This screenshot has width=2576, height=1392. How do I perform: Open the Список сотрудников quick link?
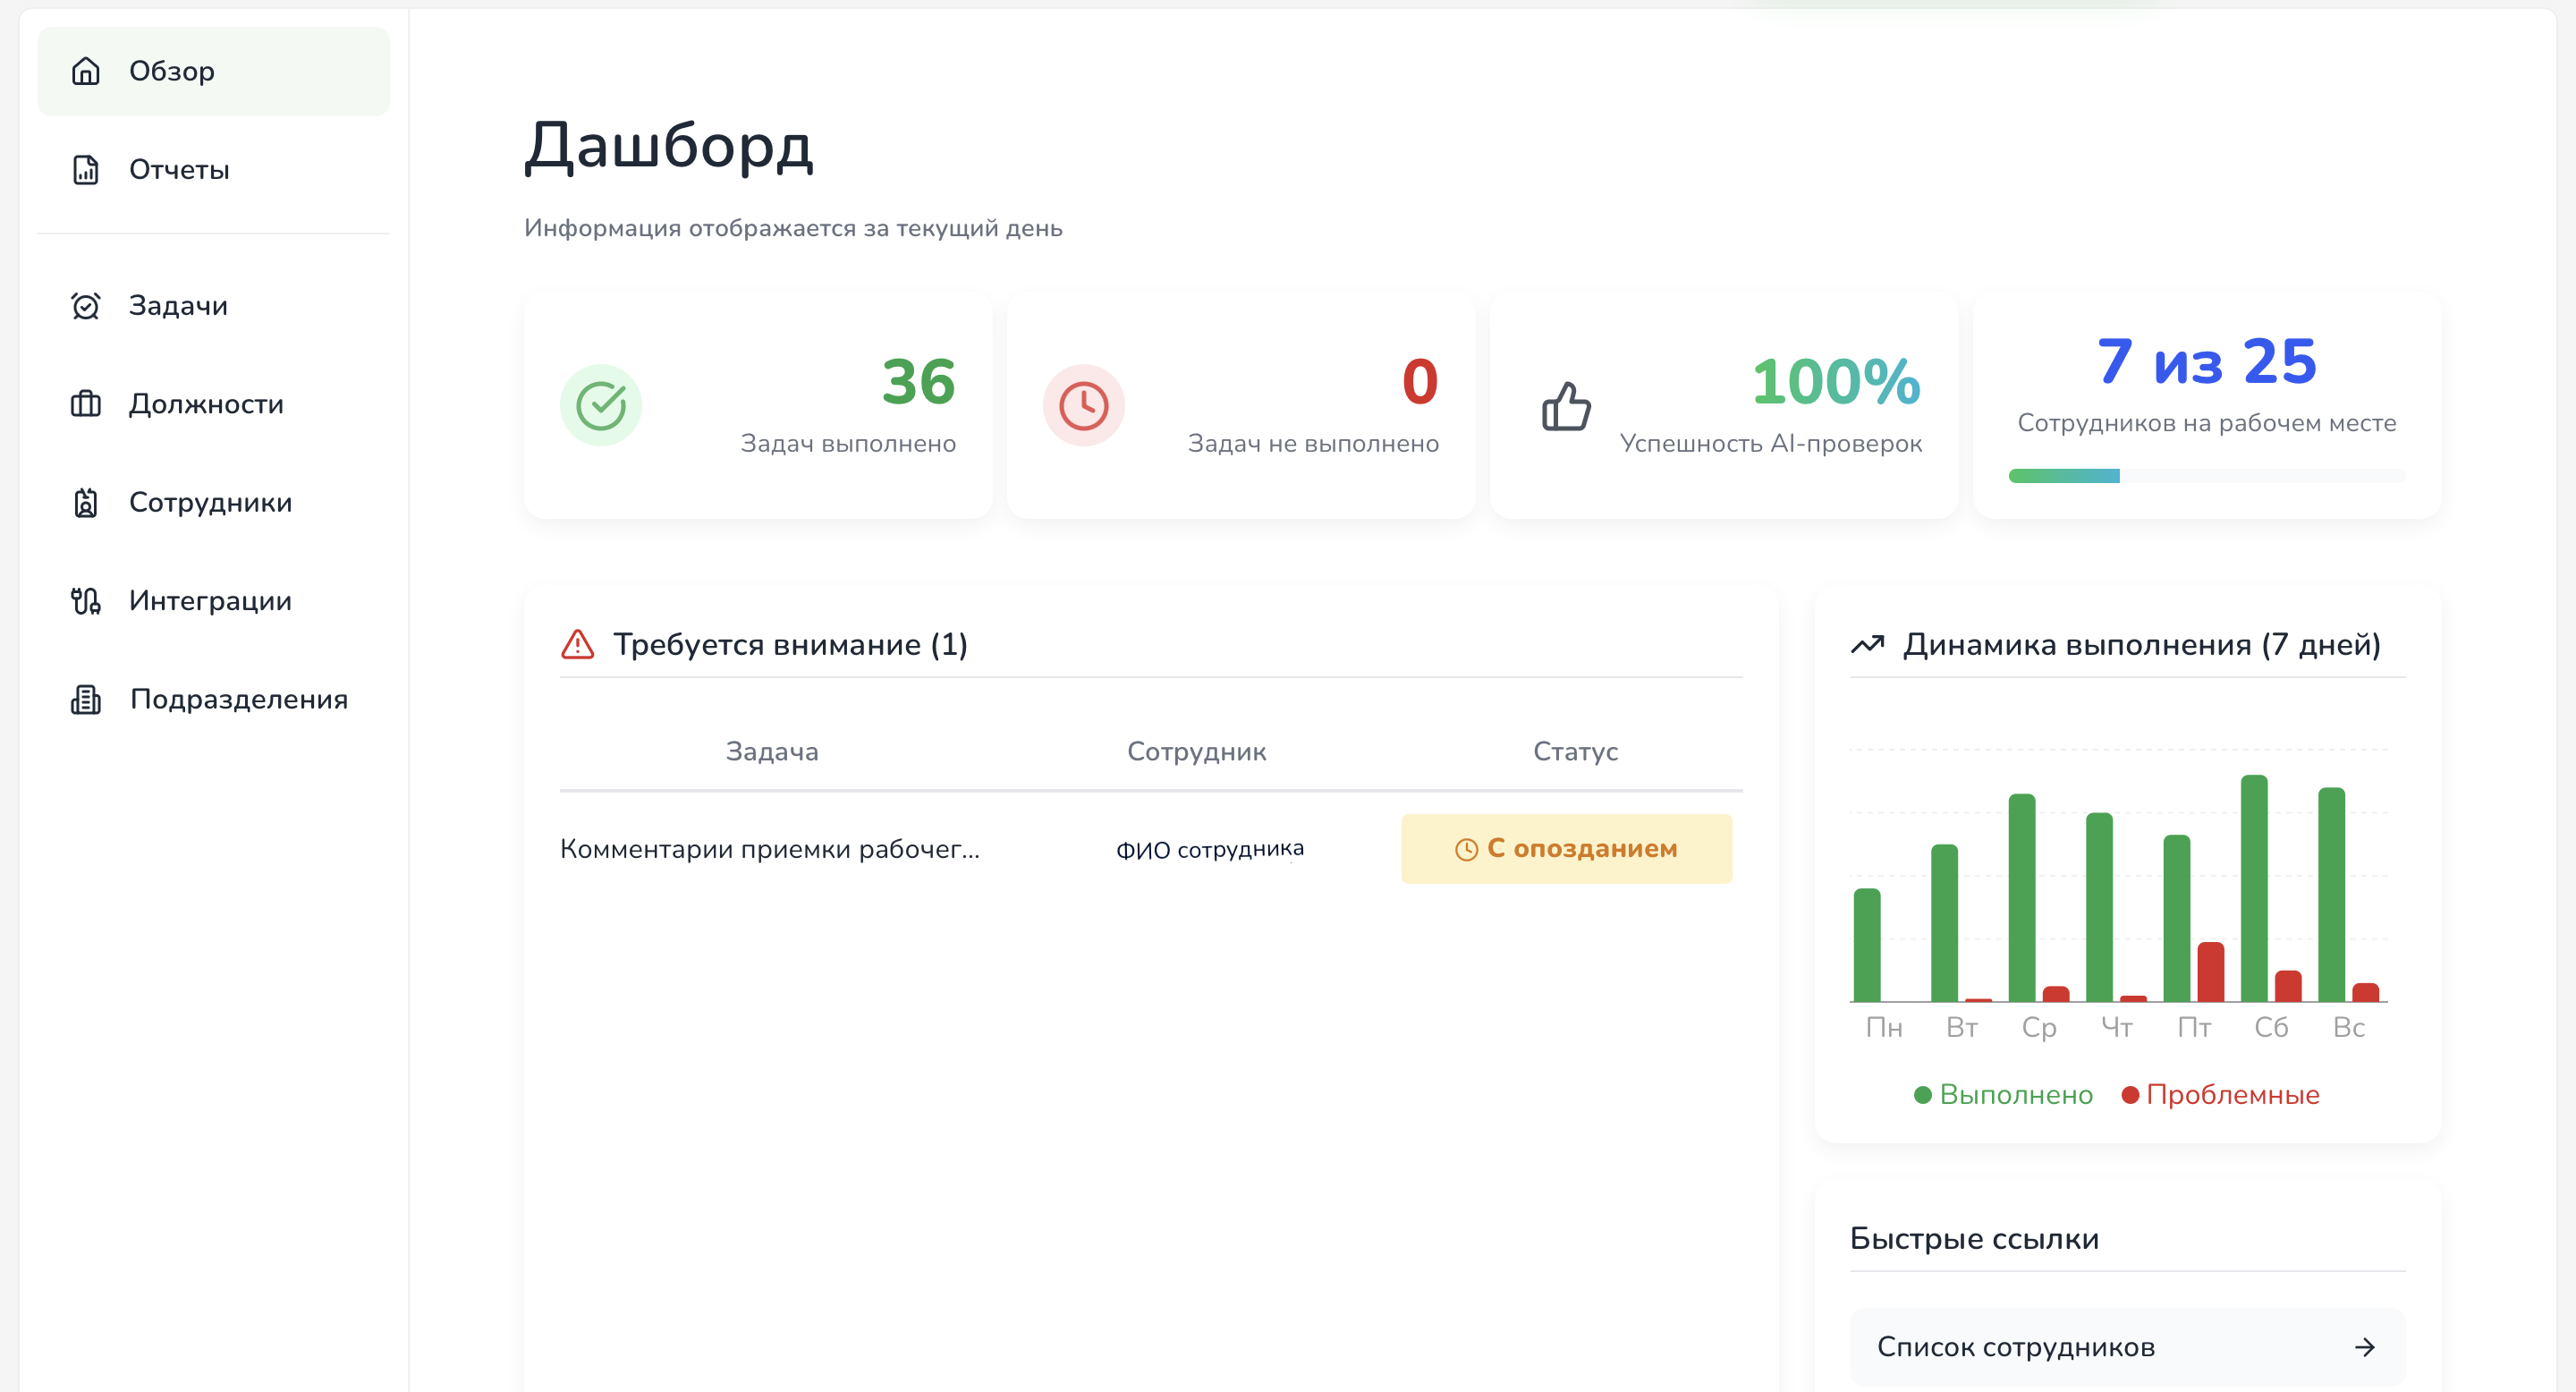(x=2015, y=1347)
